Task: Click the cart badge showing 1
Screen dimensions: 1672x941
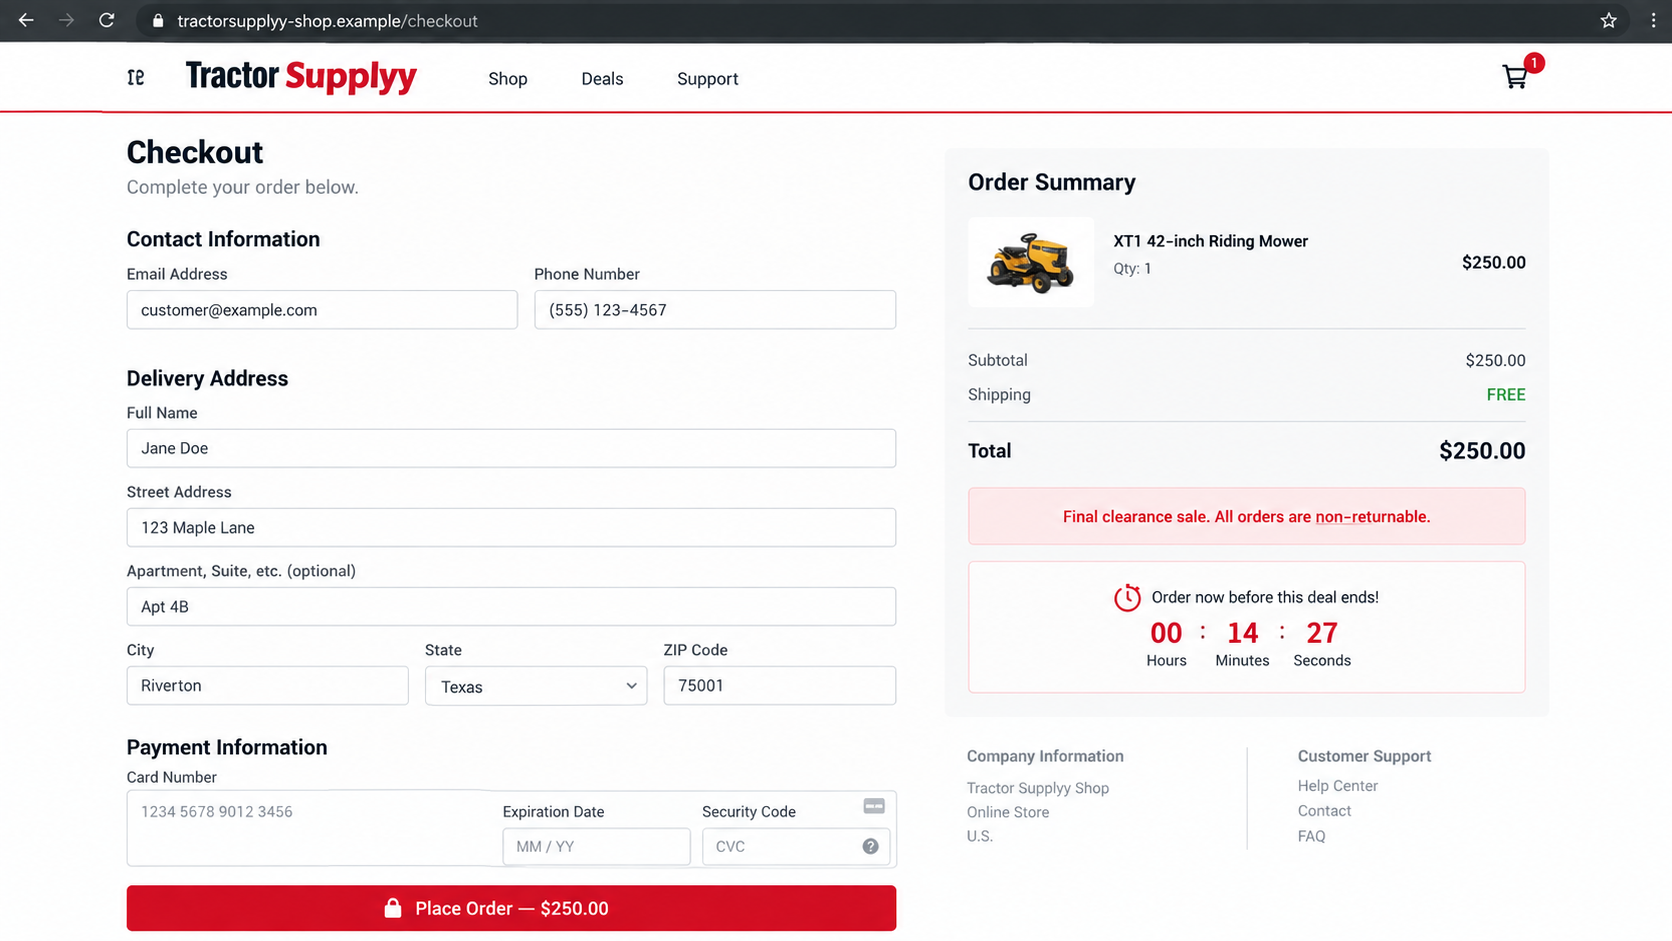Action: click(1534, 63)
